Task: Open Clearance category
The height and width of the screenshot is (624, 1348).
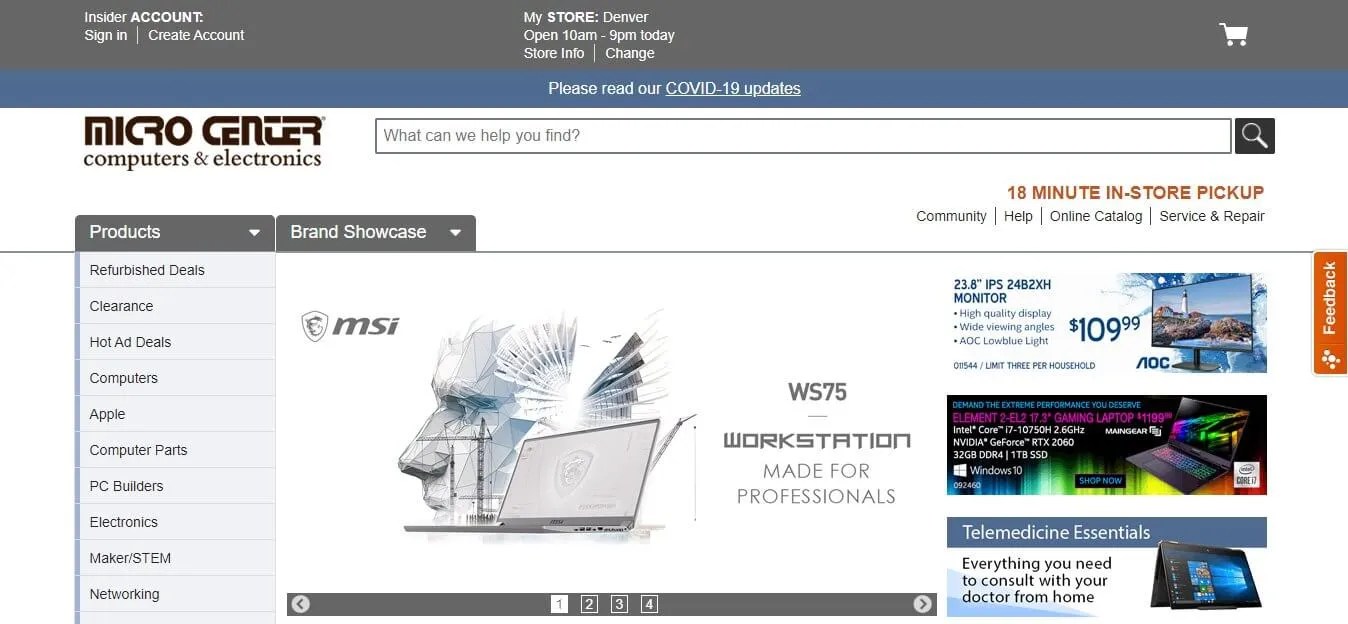Action: [x=175, y=306]
